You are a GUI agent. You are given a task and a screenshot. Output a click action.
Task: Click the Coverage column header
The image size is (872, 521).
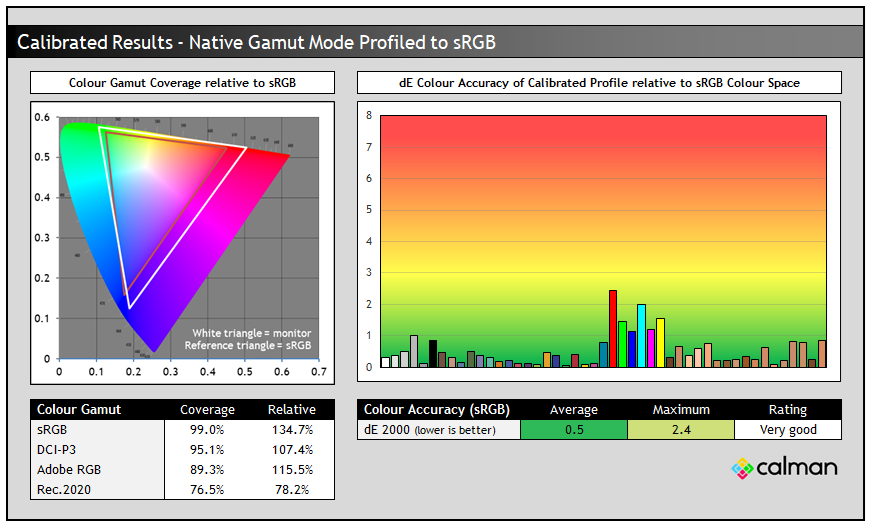[207, 409]
